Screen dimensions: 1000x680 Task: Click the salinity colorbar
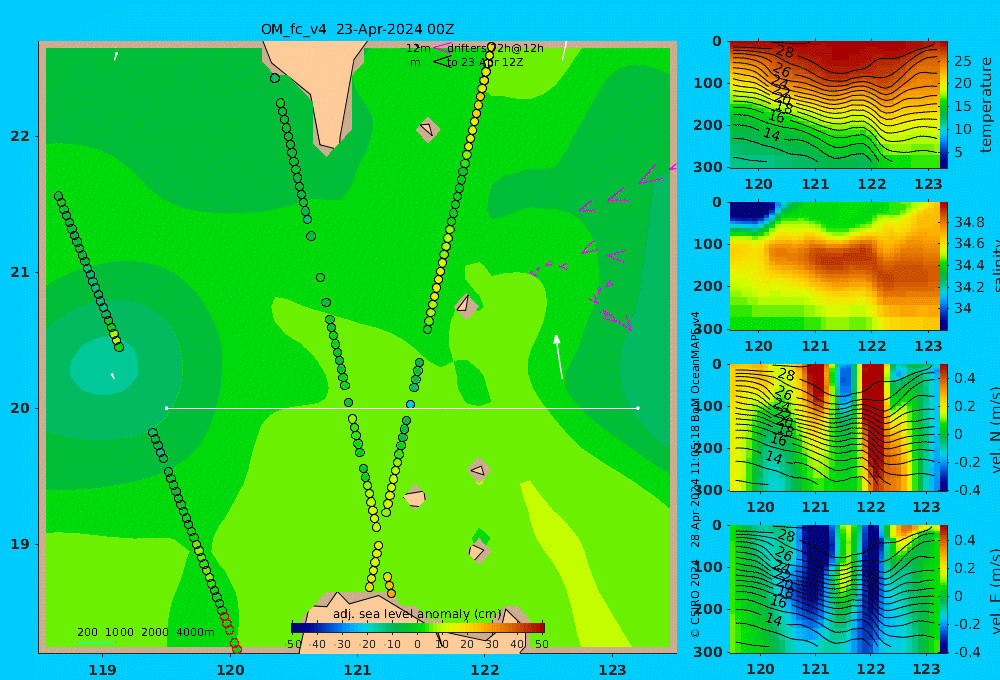point(943,266)
